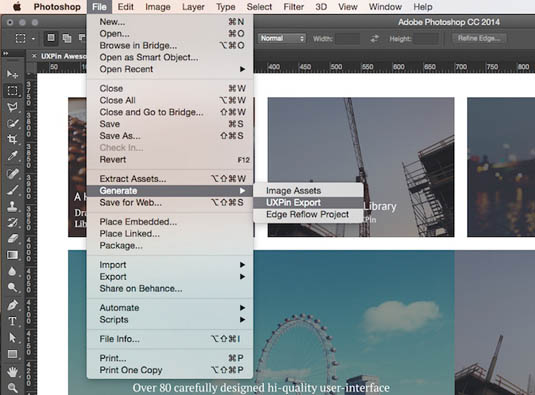Select the Quick Selection tool
The width and height of the screenshot is (535, 395).
pos(13,123)
